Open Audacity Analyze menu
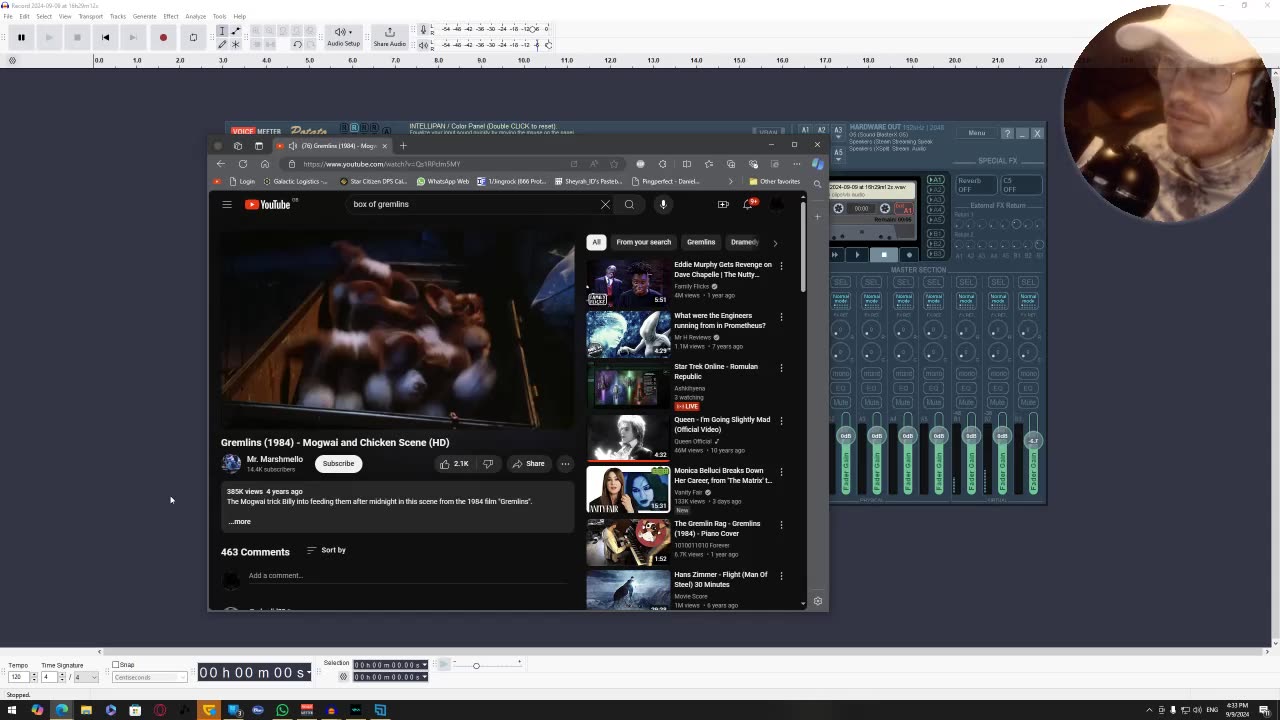 point(195,16)
